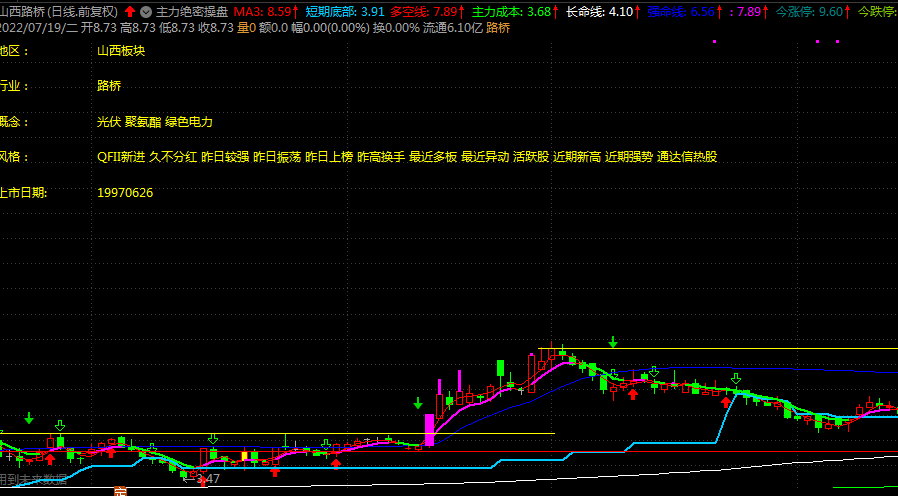Click the solid green down arrow above the price peak

pyautogui.click(x=613, y=342)
